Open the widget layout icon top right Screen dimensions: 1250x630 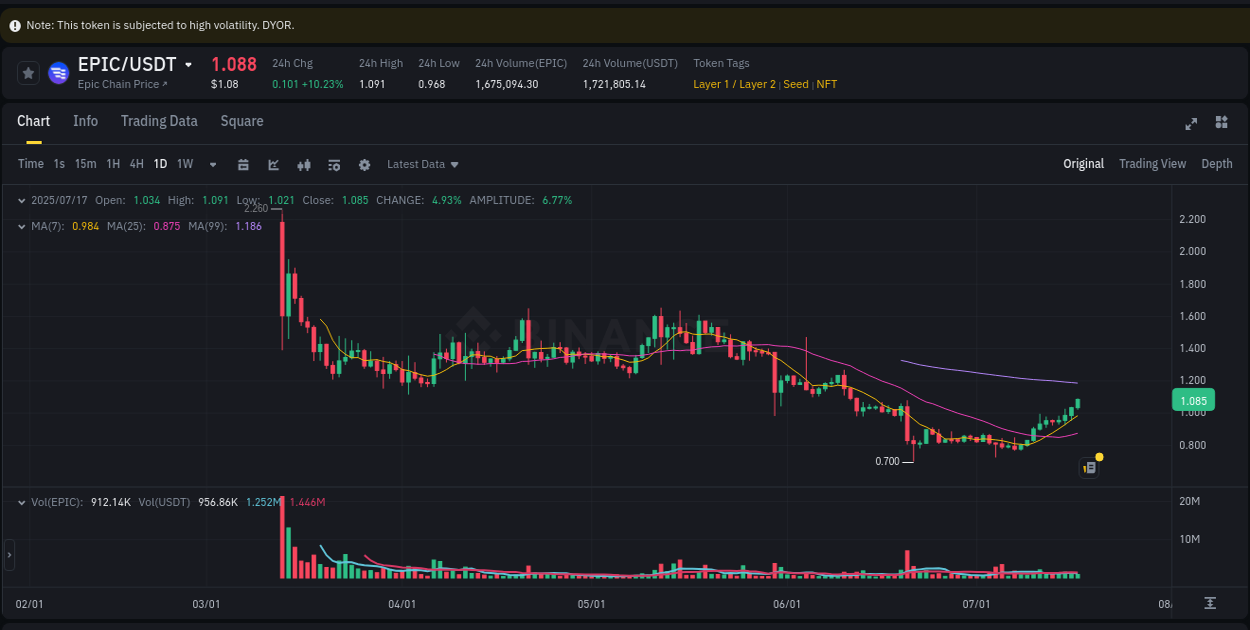tap(1221, 123)
